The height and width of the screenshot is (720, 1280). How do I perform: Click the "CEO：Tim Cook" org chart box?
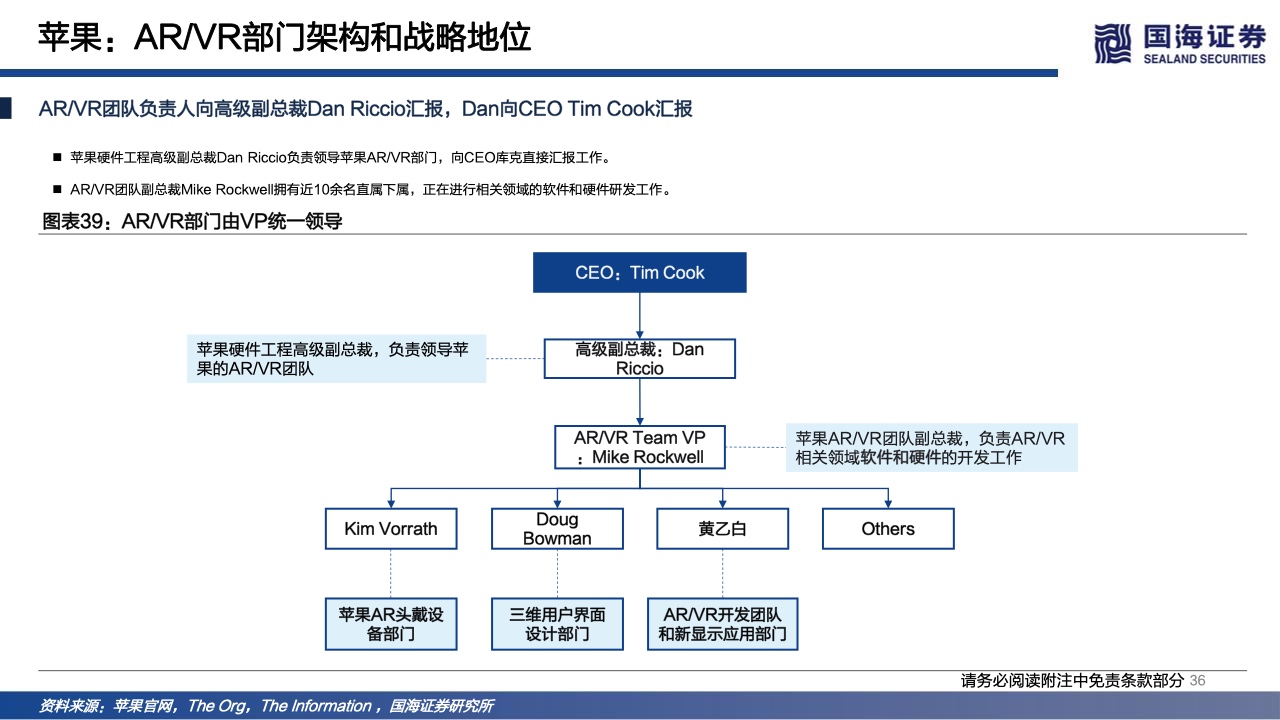640,273
